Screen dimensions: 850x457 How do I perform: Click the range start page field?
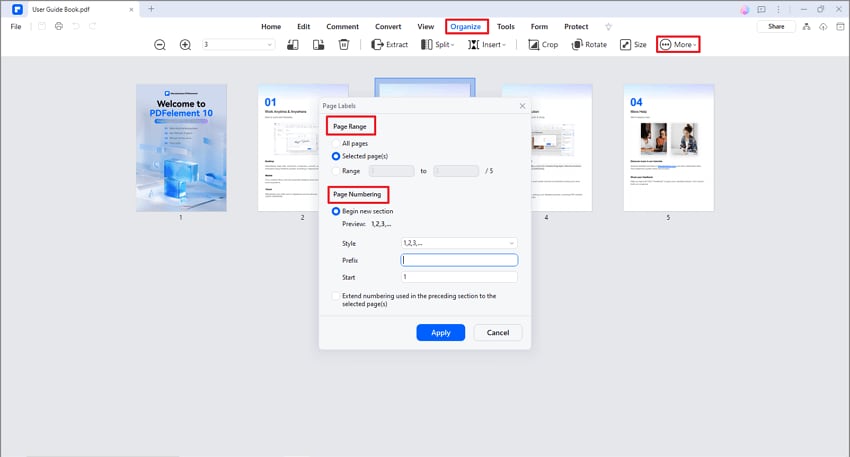[391, 171]
